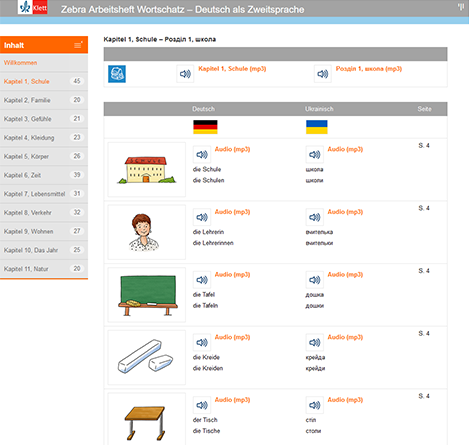The width and height of the screenshot is (469, 445).
Task: Click the Ukrainian flag
Action: coord(317,127)
